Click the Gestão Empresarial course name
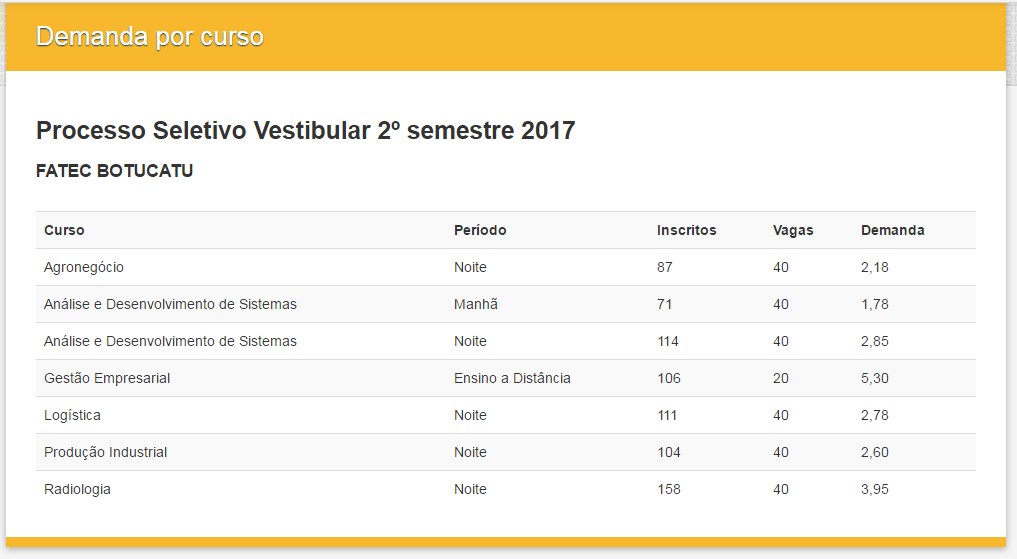This screenshot has height=559, width=1017. tap(107, 378)
